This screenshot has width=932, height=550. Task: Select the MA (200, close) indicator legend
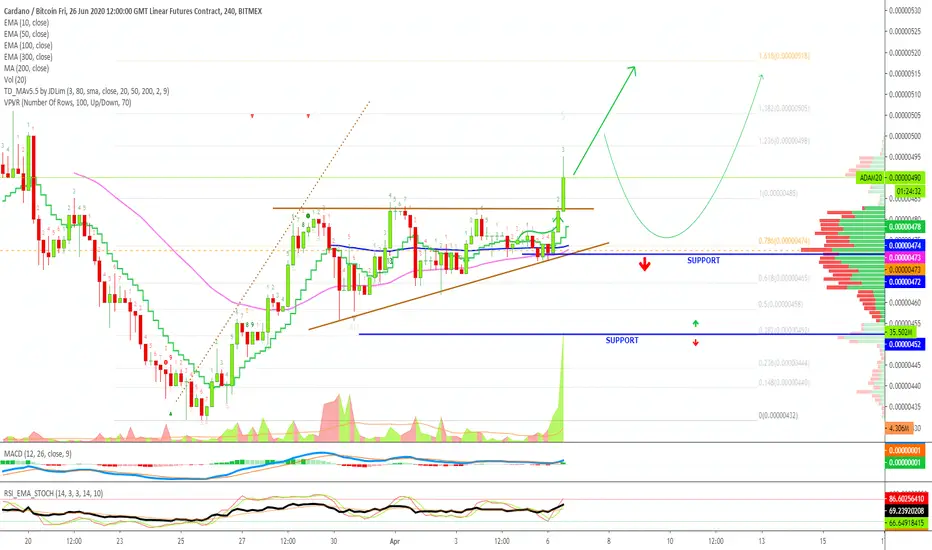(x=26, y=68)
